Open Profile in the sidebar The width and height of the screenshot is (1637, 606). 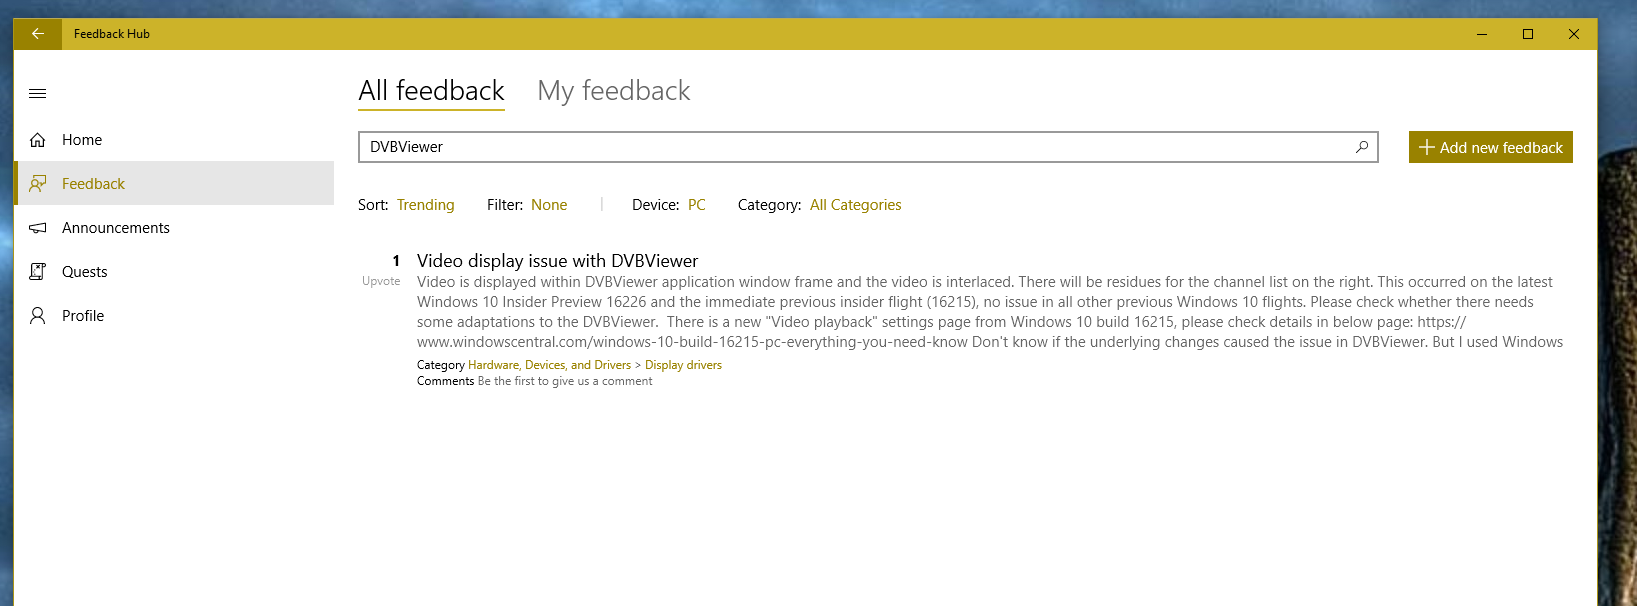tap(174, 316)
